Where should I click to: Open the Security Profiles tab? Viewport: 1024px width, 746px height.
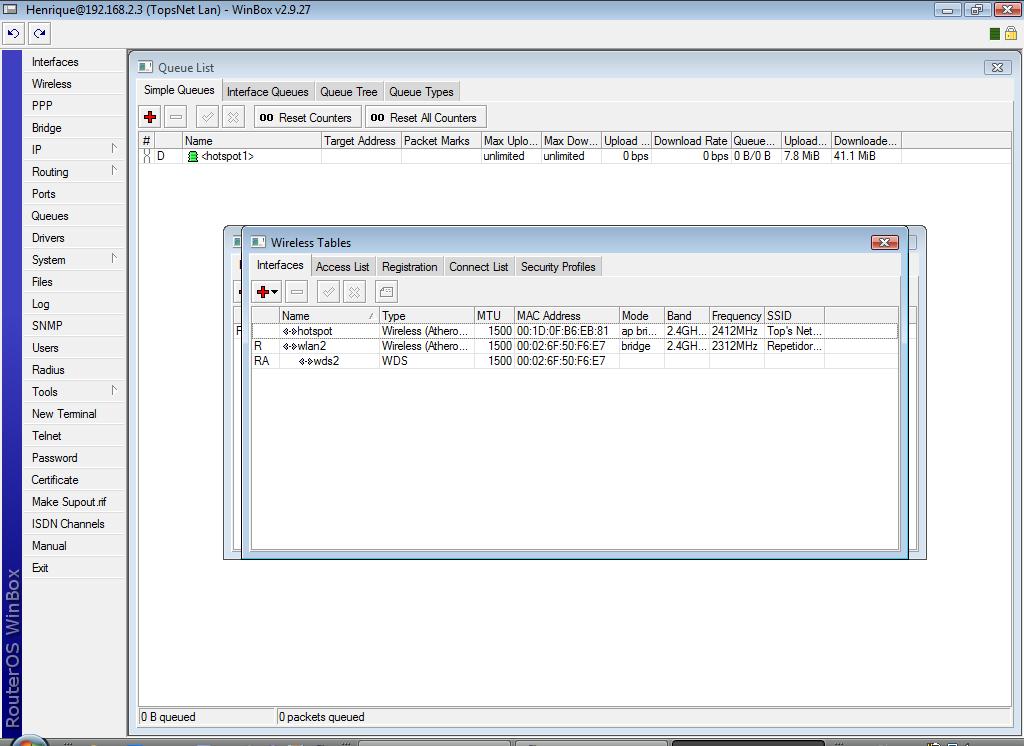pyautogui.click(x=558, y=267)
